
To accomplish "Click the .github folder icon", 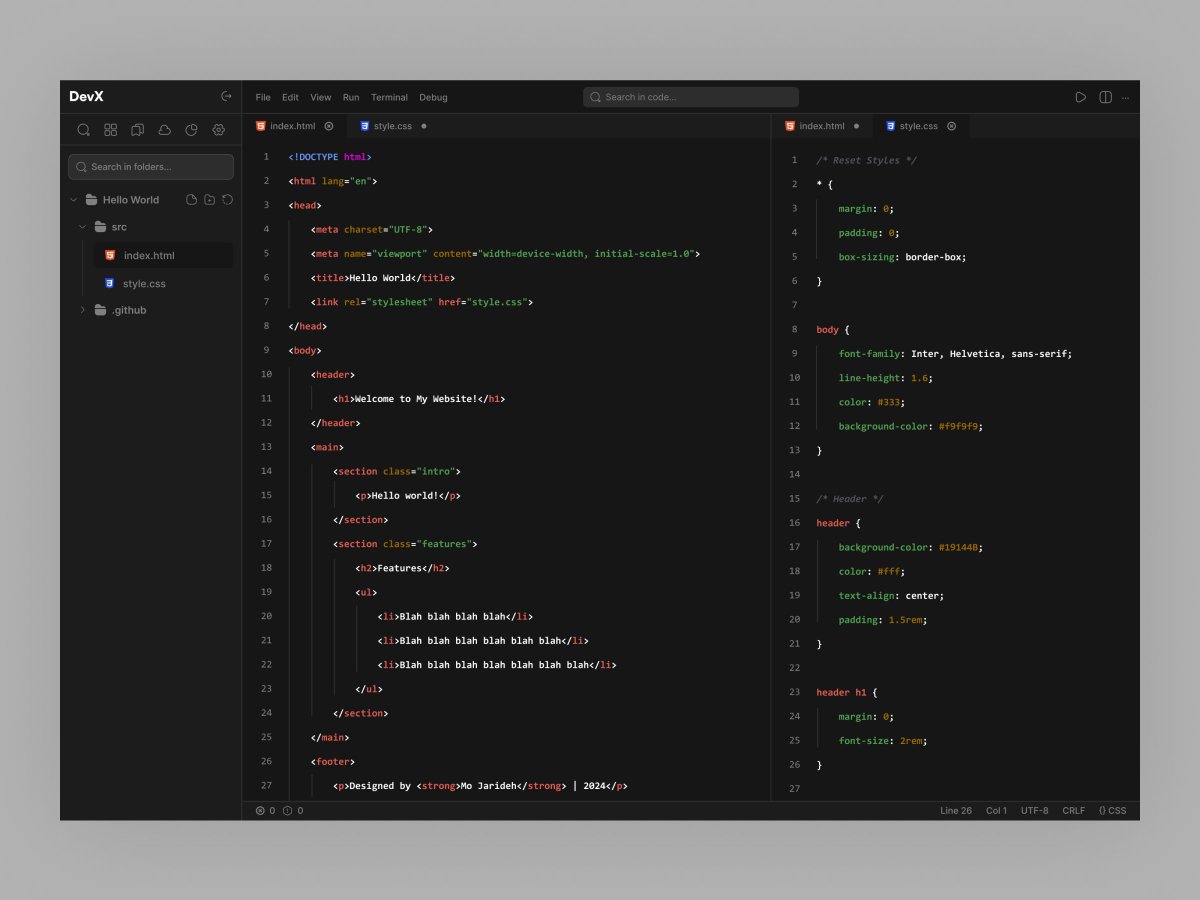I will [100, 310].
